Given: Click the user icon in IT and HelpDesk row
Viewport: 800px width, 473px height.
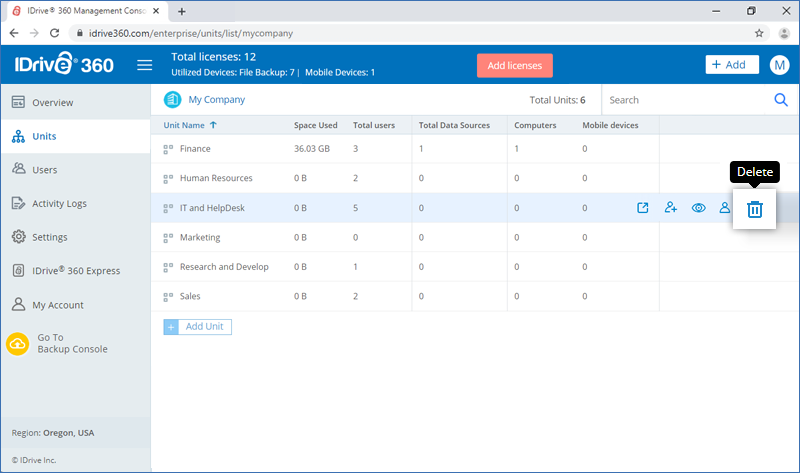Looking at the screenshot, I should 724,208.
